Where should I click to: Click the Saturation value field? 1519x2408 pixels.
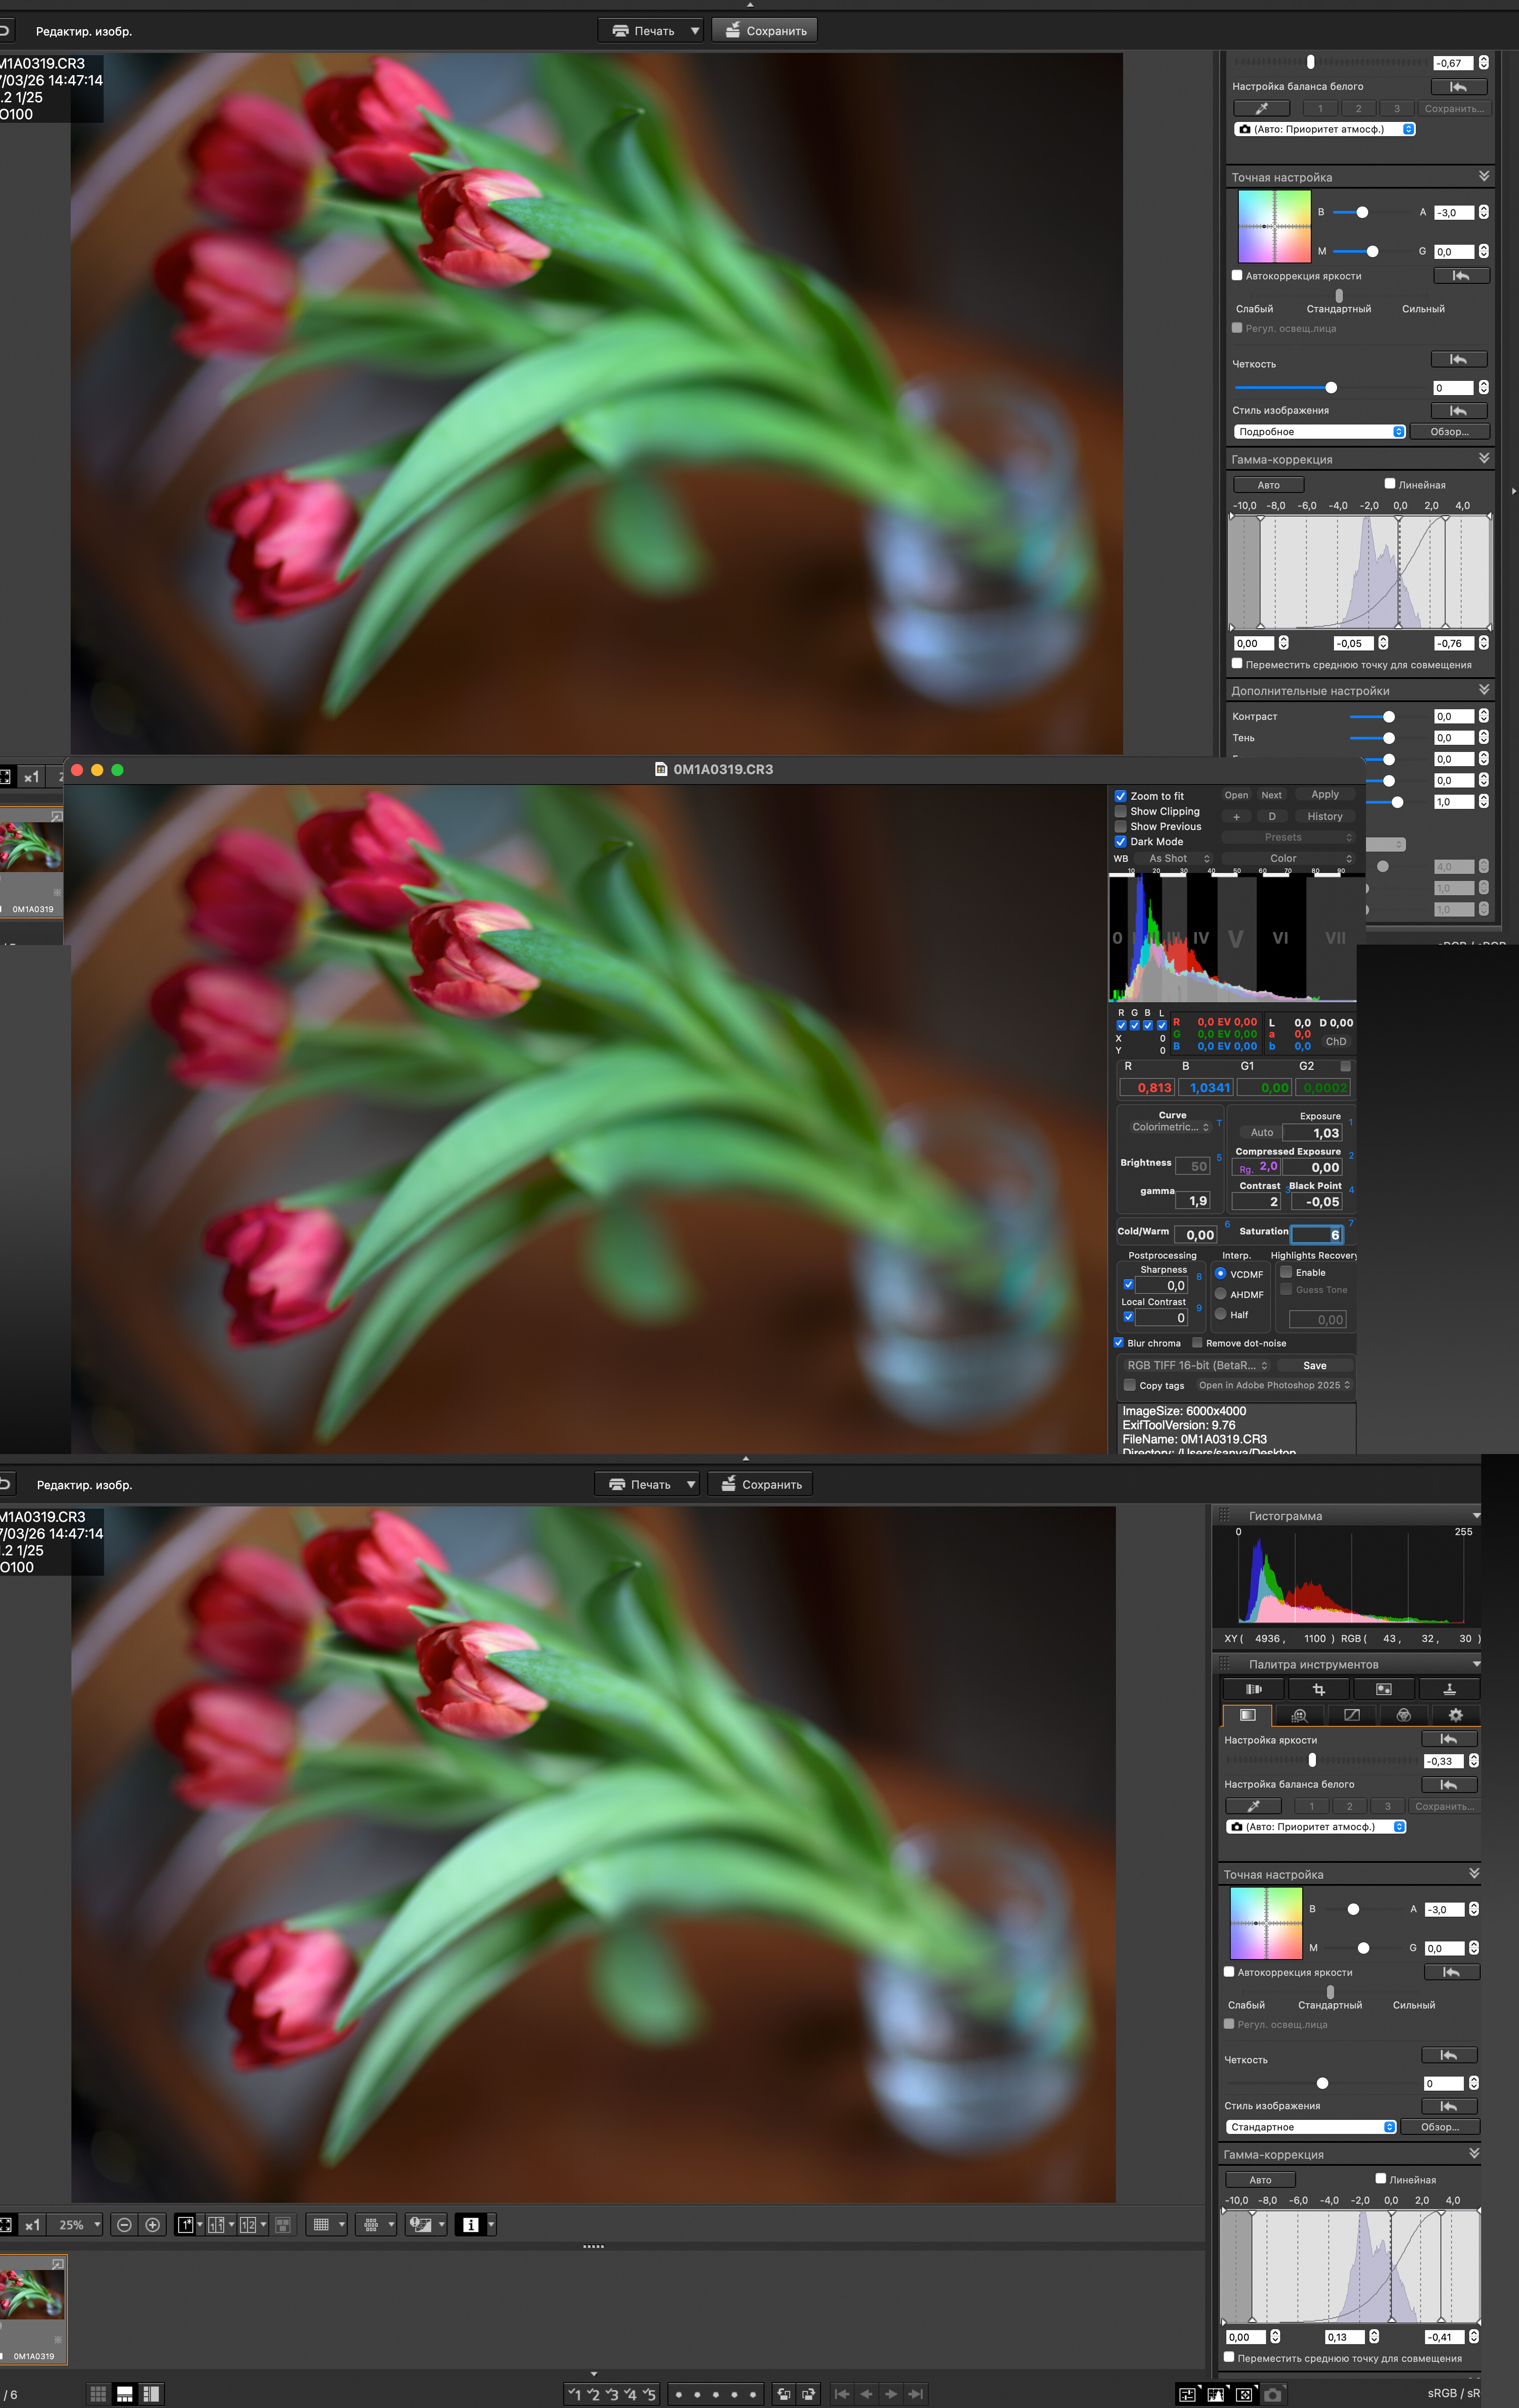pos(1316,1235)
